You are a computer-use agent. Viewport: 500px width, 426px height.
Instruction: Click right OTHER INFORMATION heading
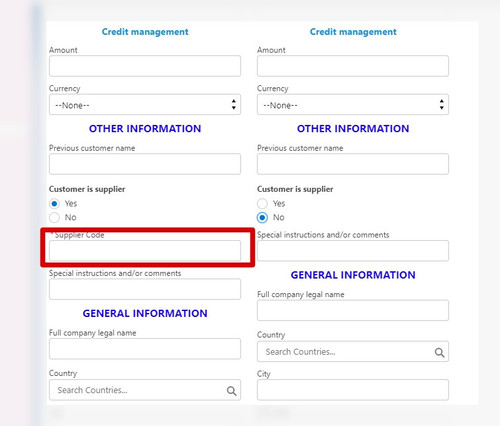click(x=353, y=129)
